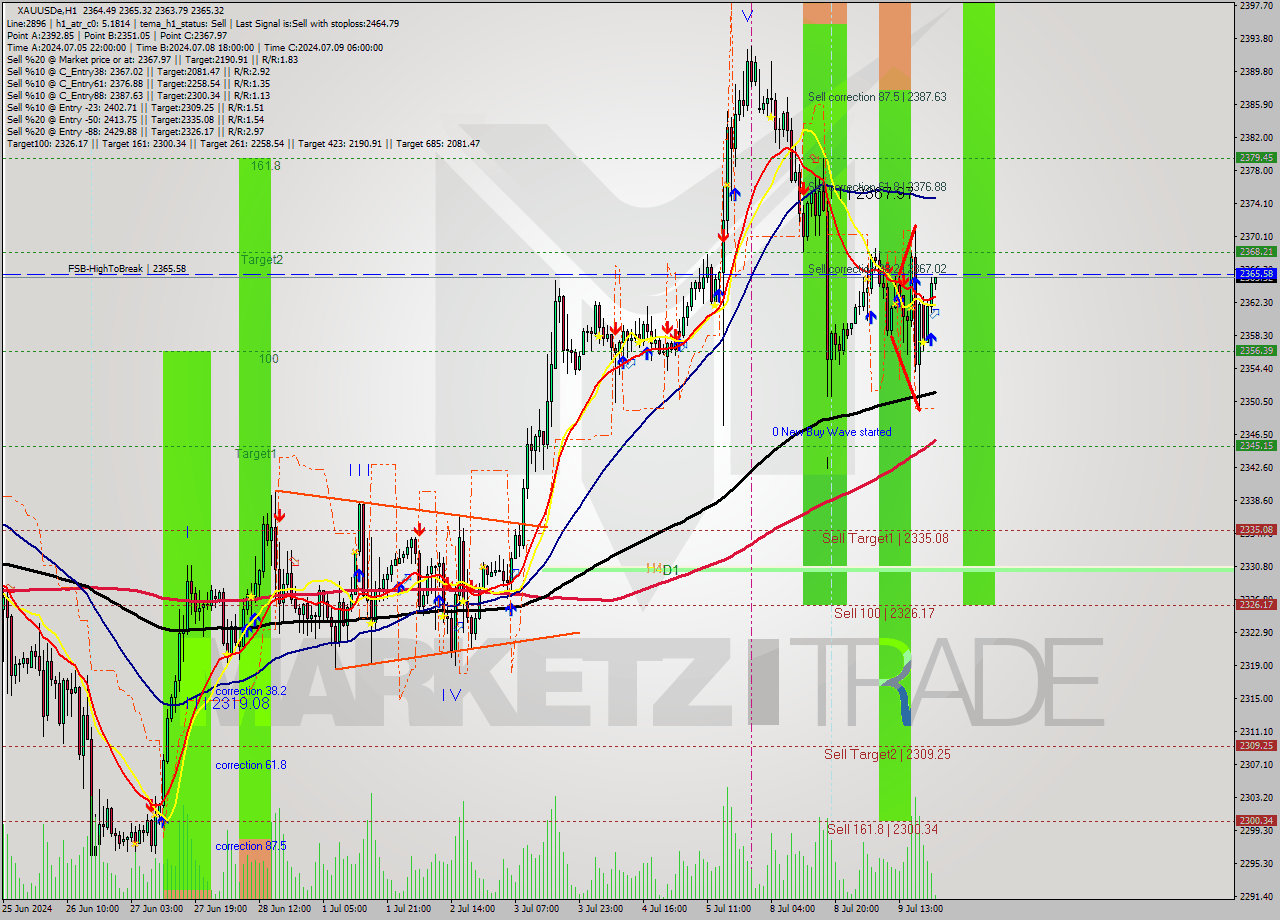
Task: Click the '0 New Buy Wave started' label
Action: click(831, 432)
